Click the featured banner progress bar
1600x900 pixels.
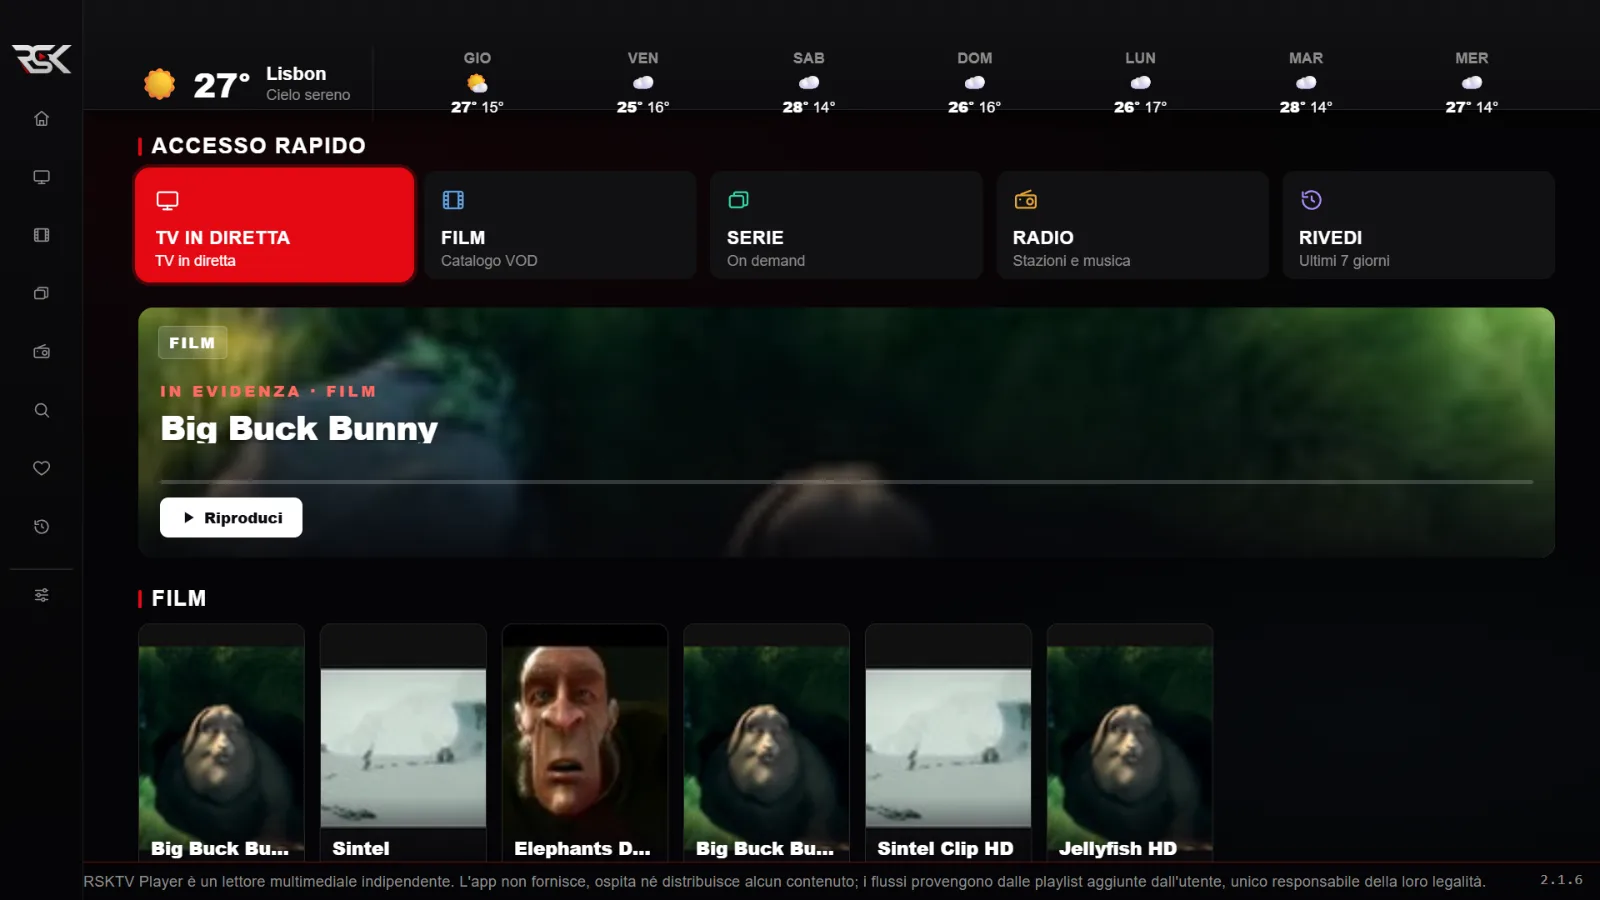coord(846,482)
